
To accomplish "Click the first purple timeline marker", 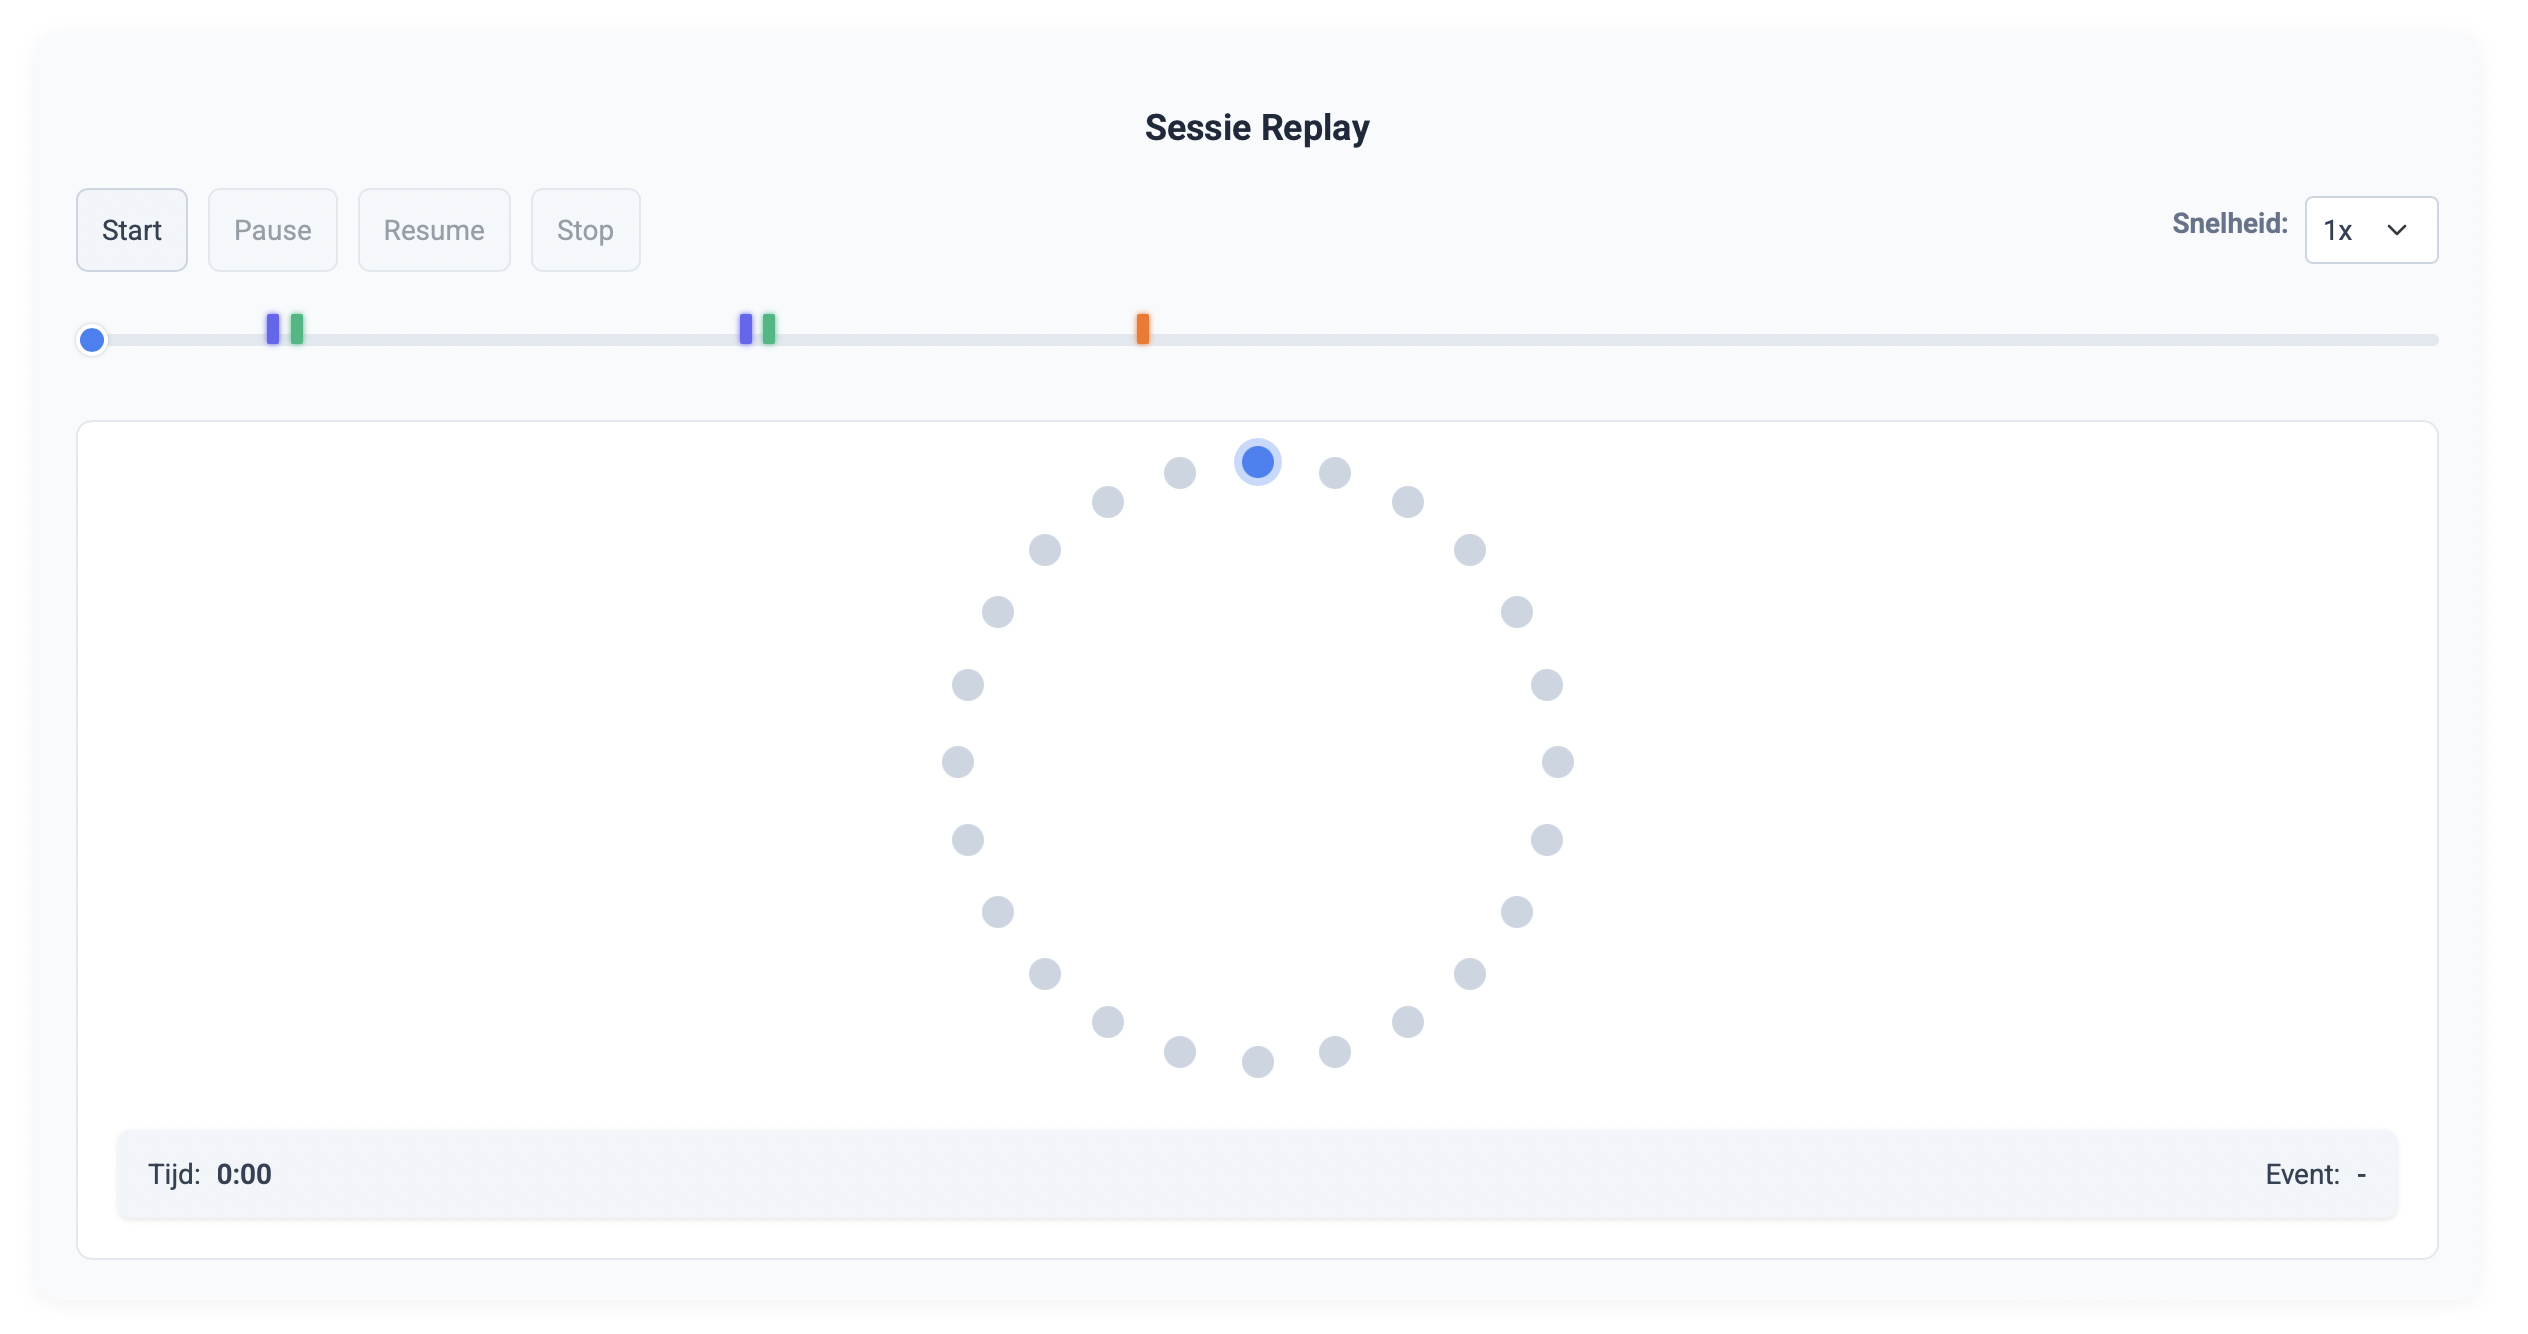I will [273, 329].
